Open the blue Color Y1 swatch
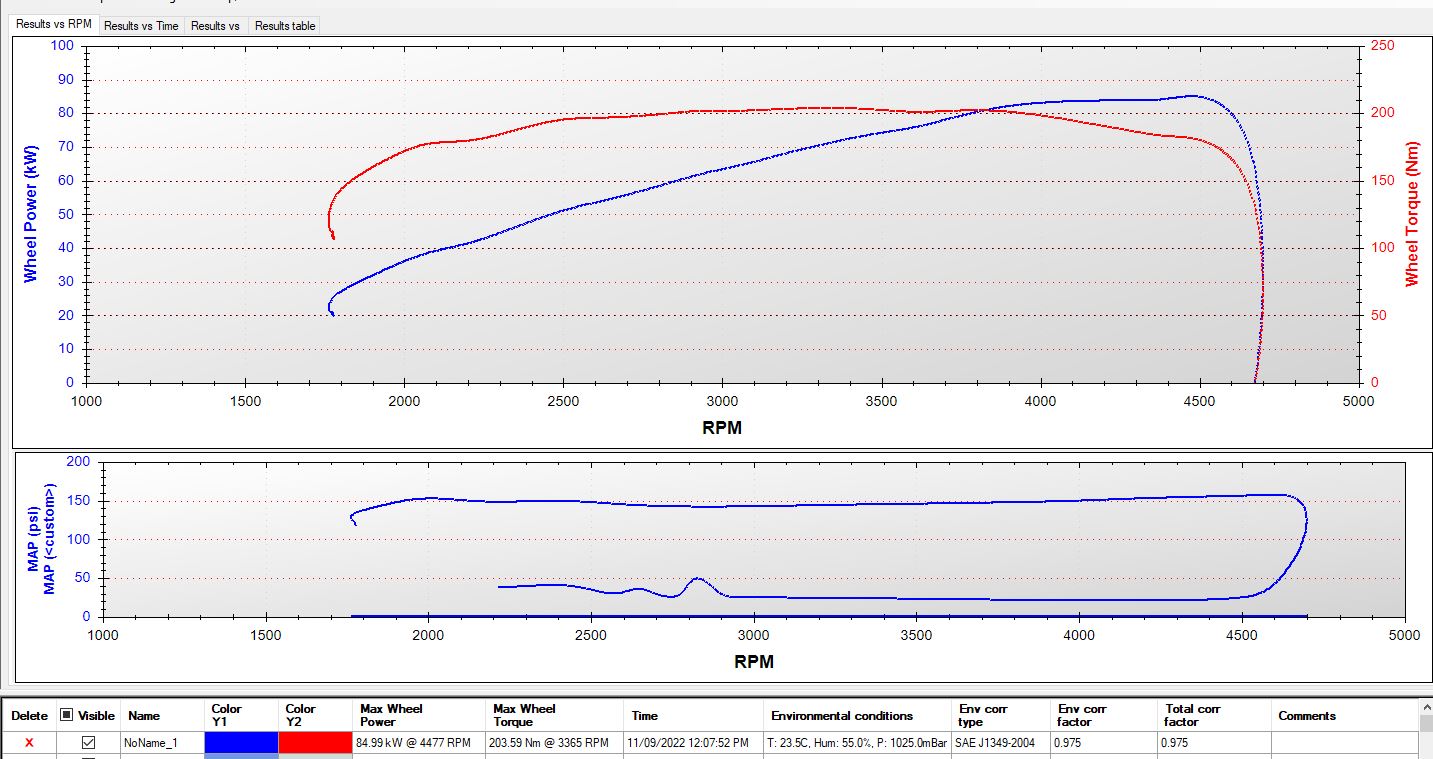The height and width of the screenshot is (759, 1433). pyautogui.click(x=241, y=742)
